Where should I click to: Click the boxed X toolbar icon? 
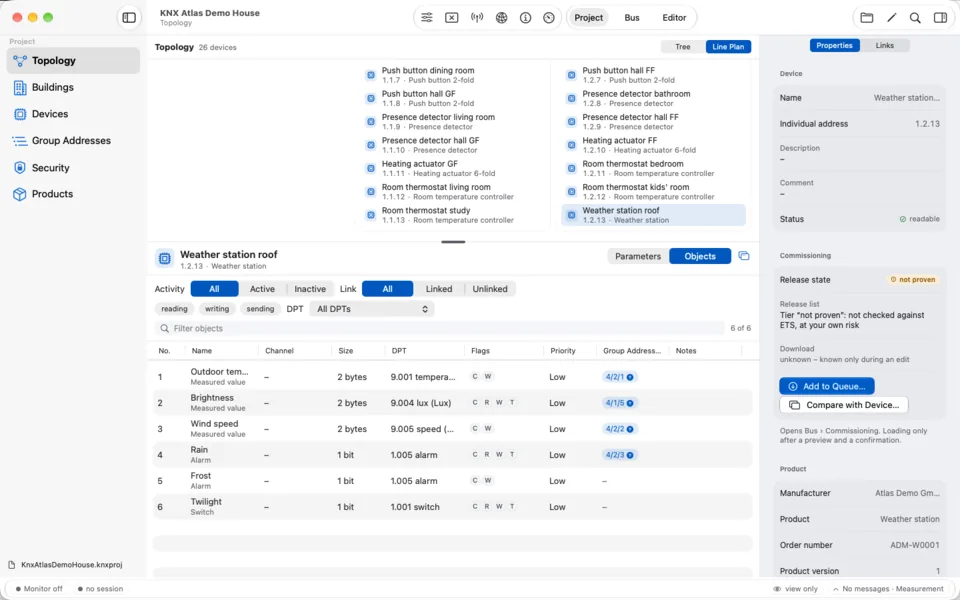click(451, 18)
